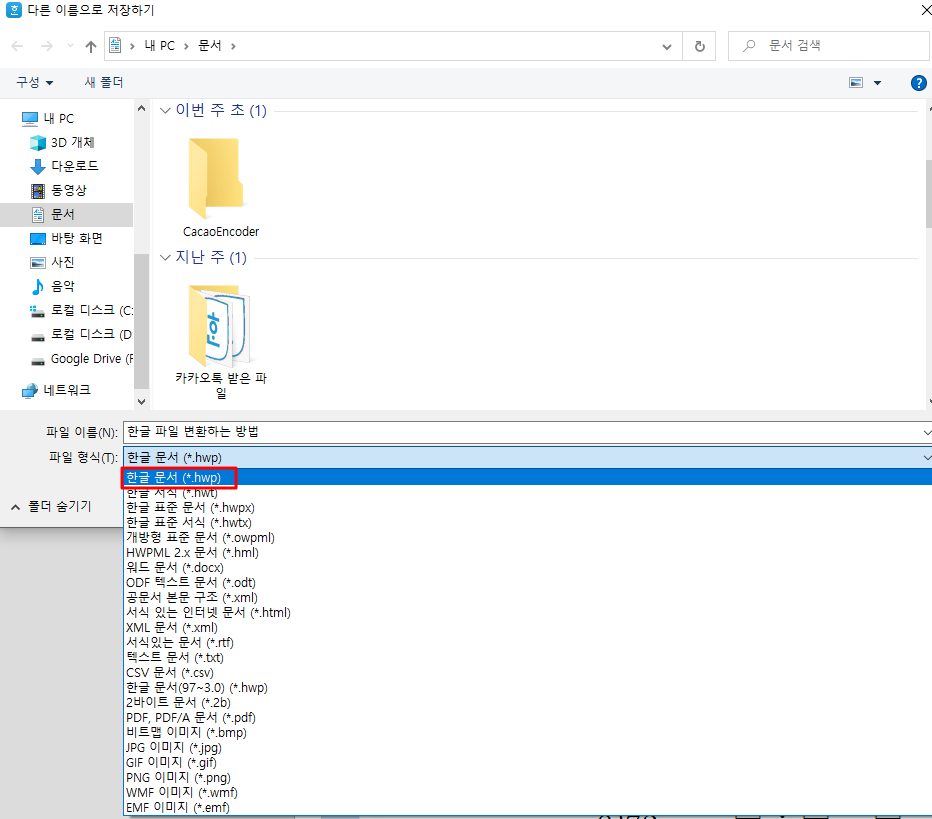
Task: Select Google Drive in the sidebar
Action: click(80, 358)
